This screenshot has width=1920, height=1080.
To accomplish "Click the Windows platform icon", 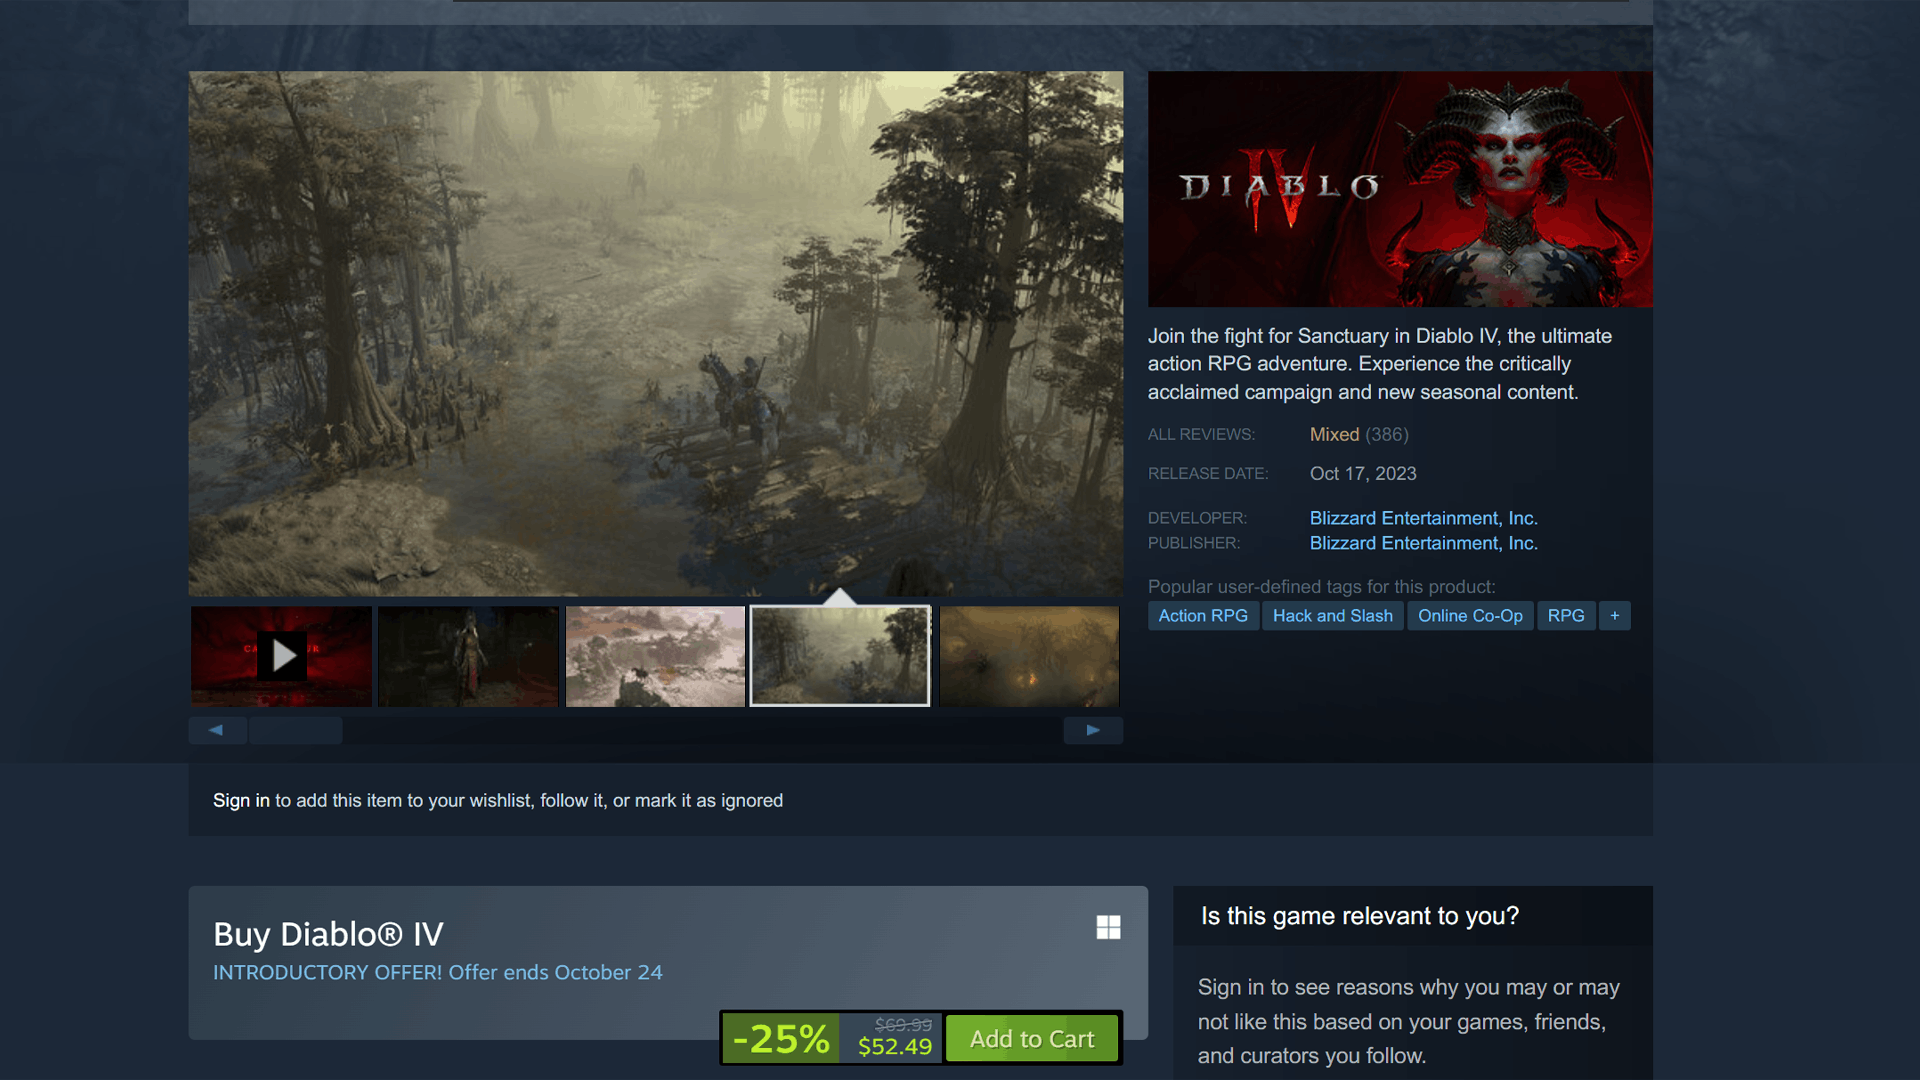I will [1108, 927].
